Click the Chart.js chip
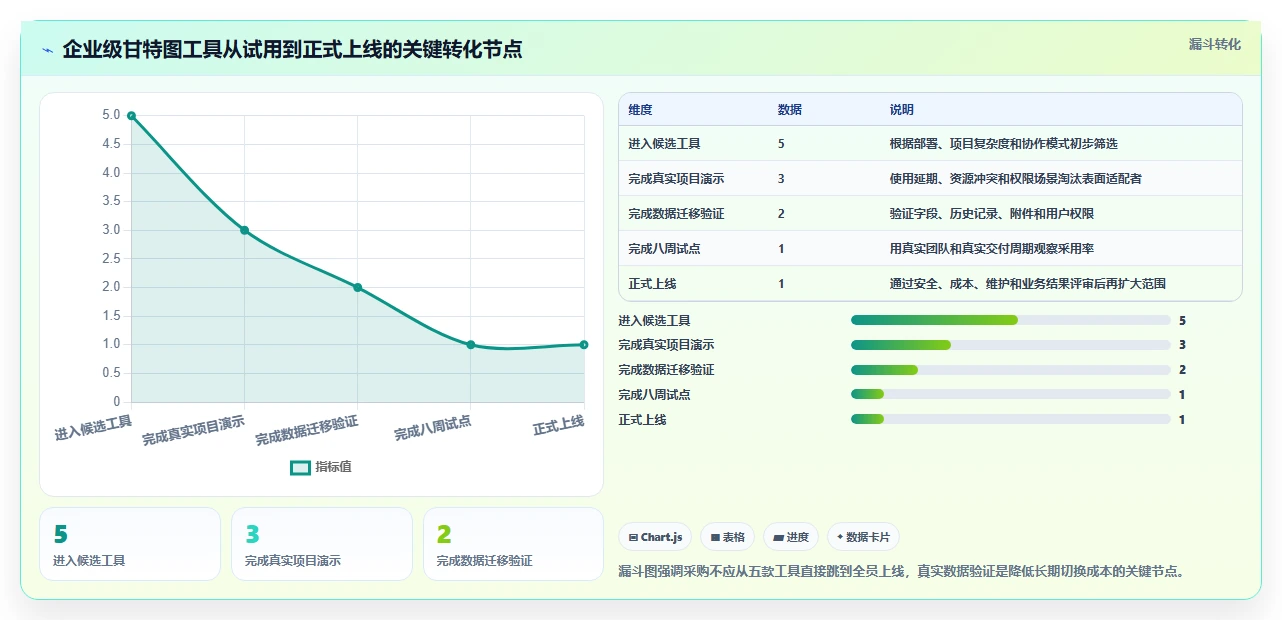The height and width of the screenshot is (620, 1282). click(x=656, y=537)
